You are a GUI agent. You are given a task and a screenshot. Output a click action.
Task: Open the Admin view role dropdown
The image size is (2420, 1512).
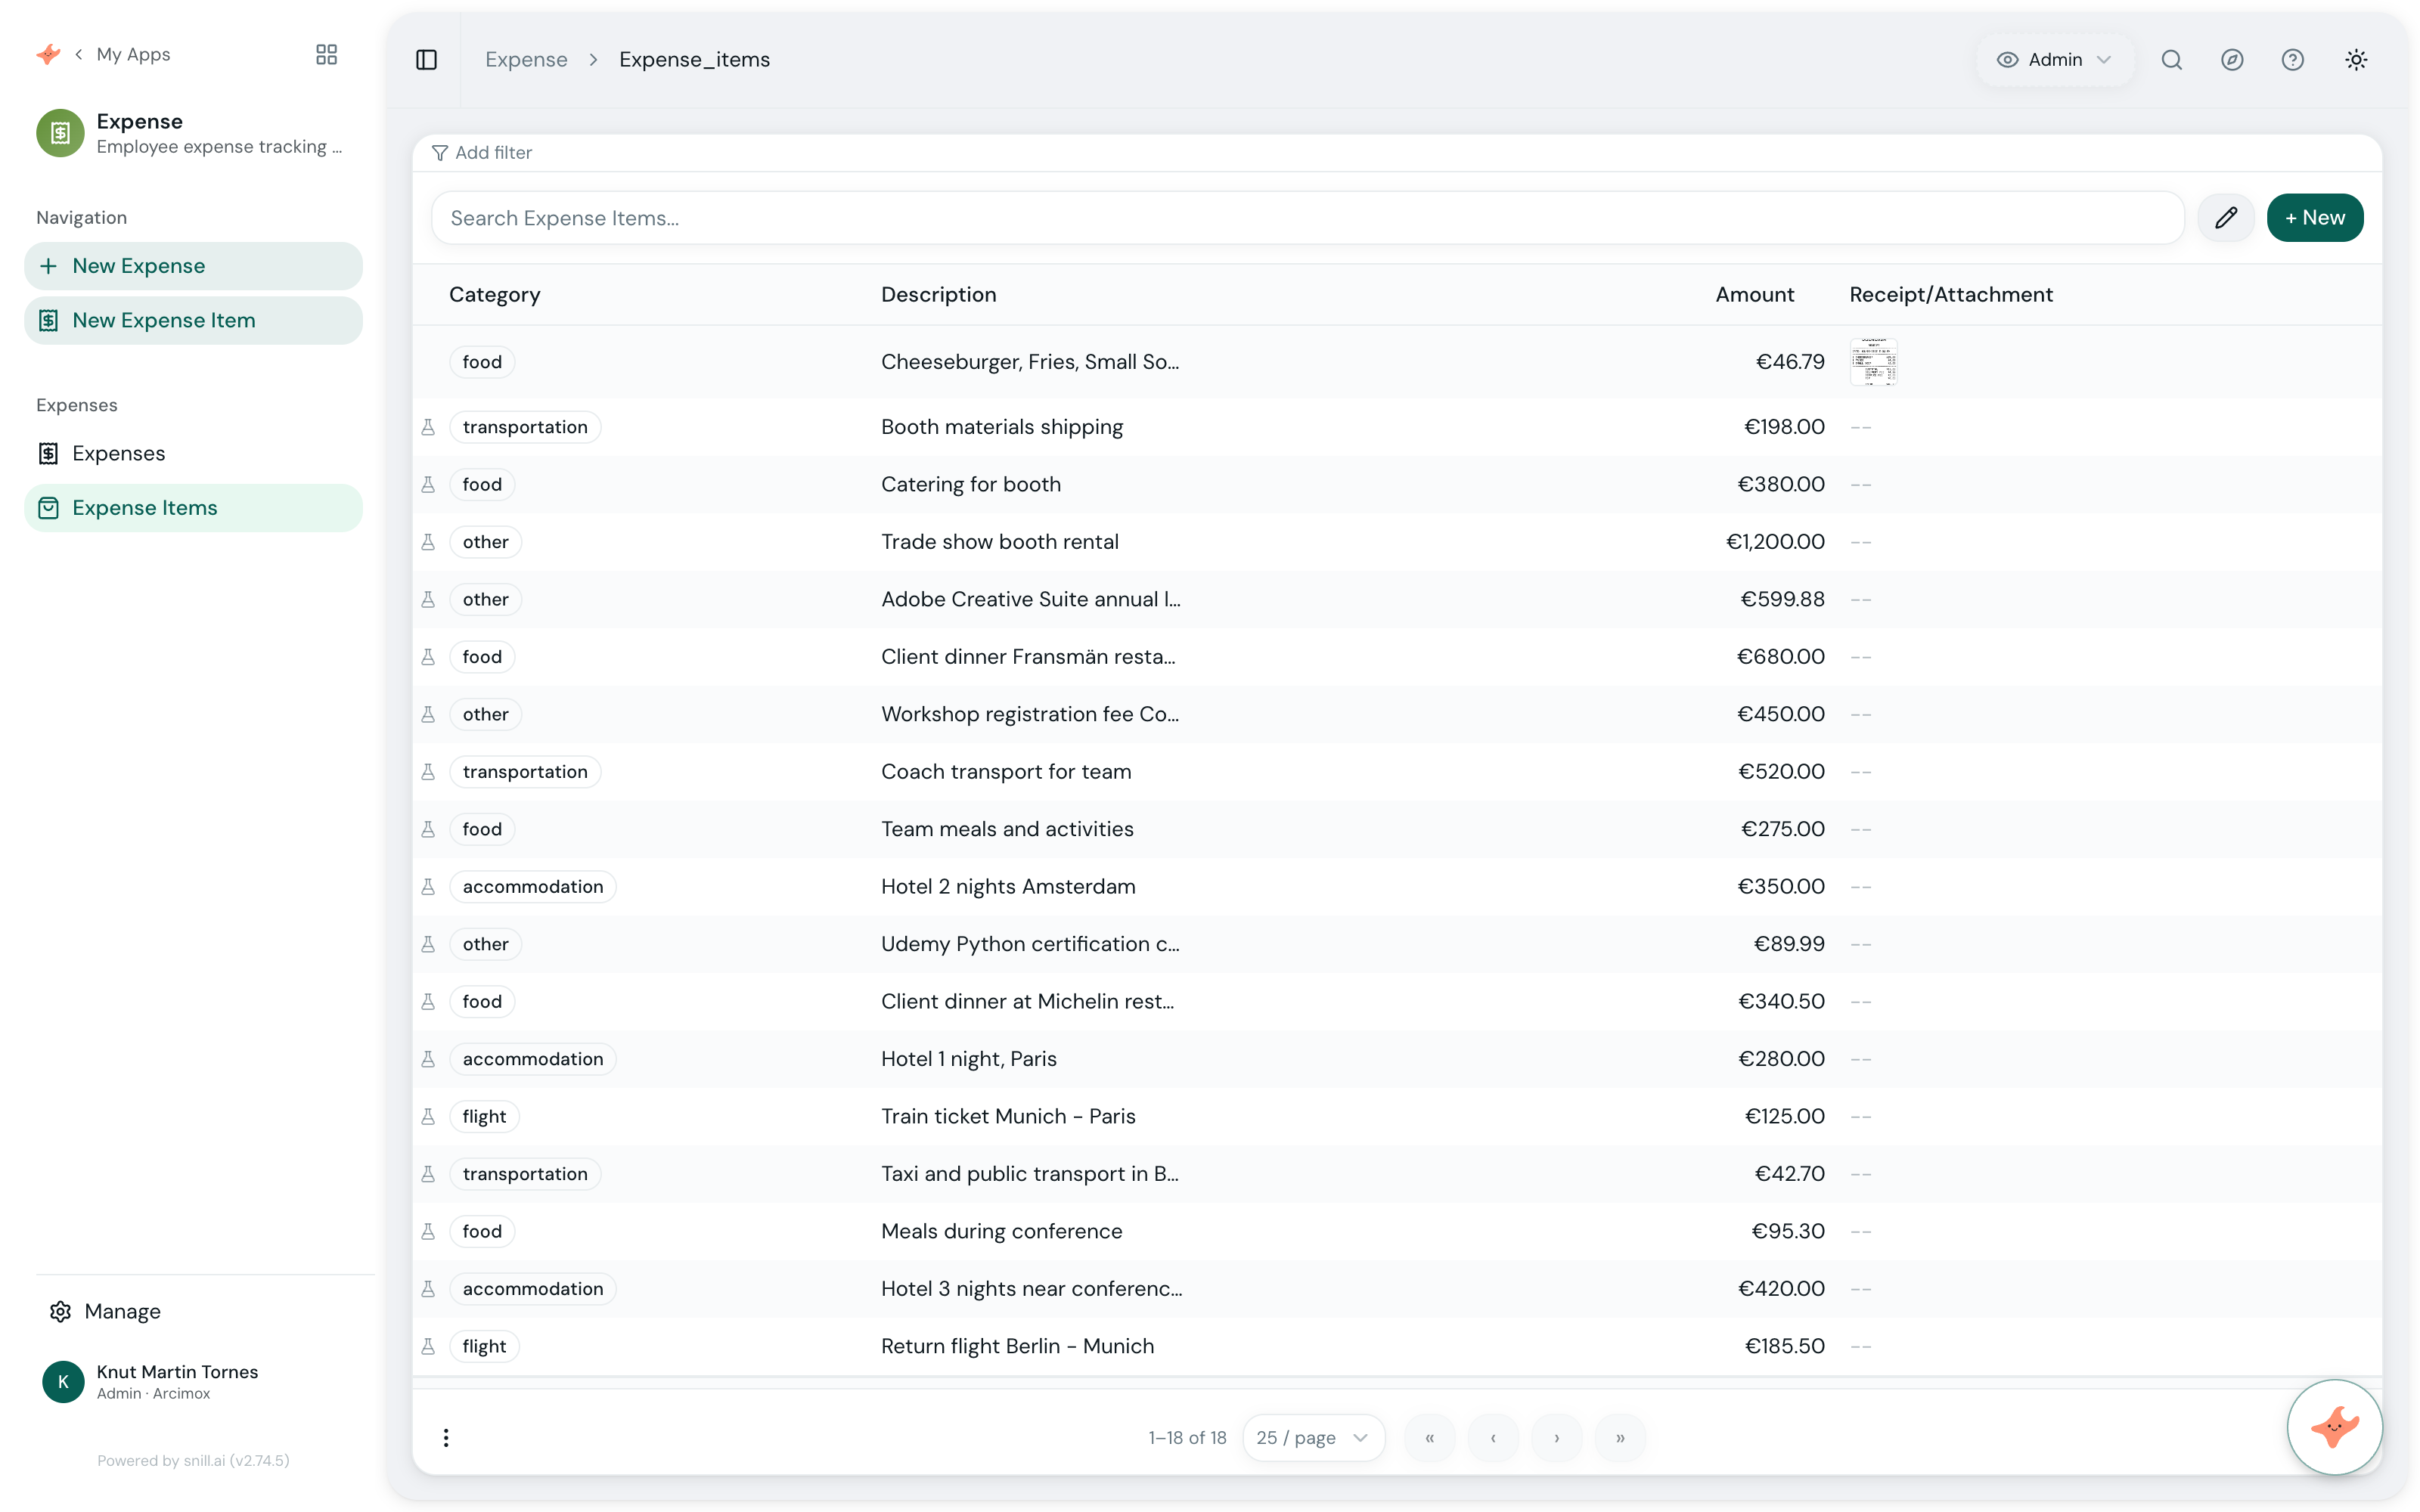(2054, 60)
